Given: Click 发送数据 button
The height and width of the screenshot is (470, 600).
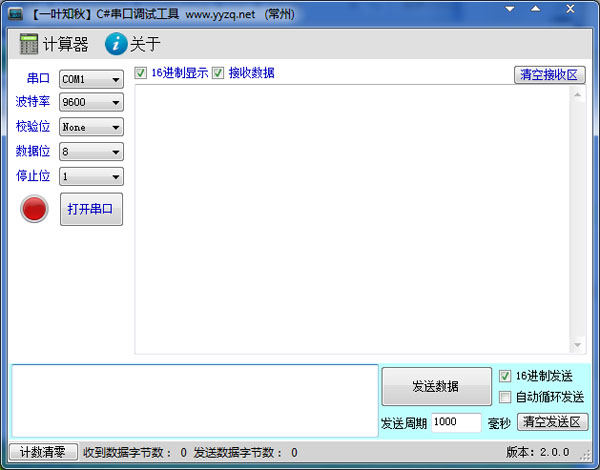Looking at the screenshot, I should pos(437,386).
